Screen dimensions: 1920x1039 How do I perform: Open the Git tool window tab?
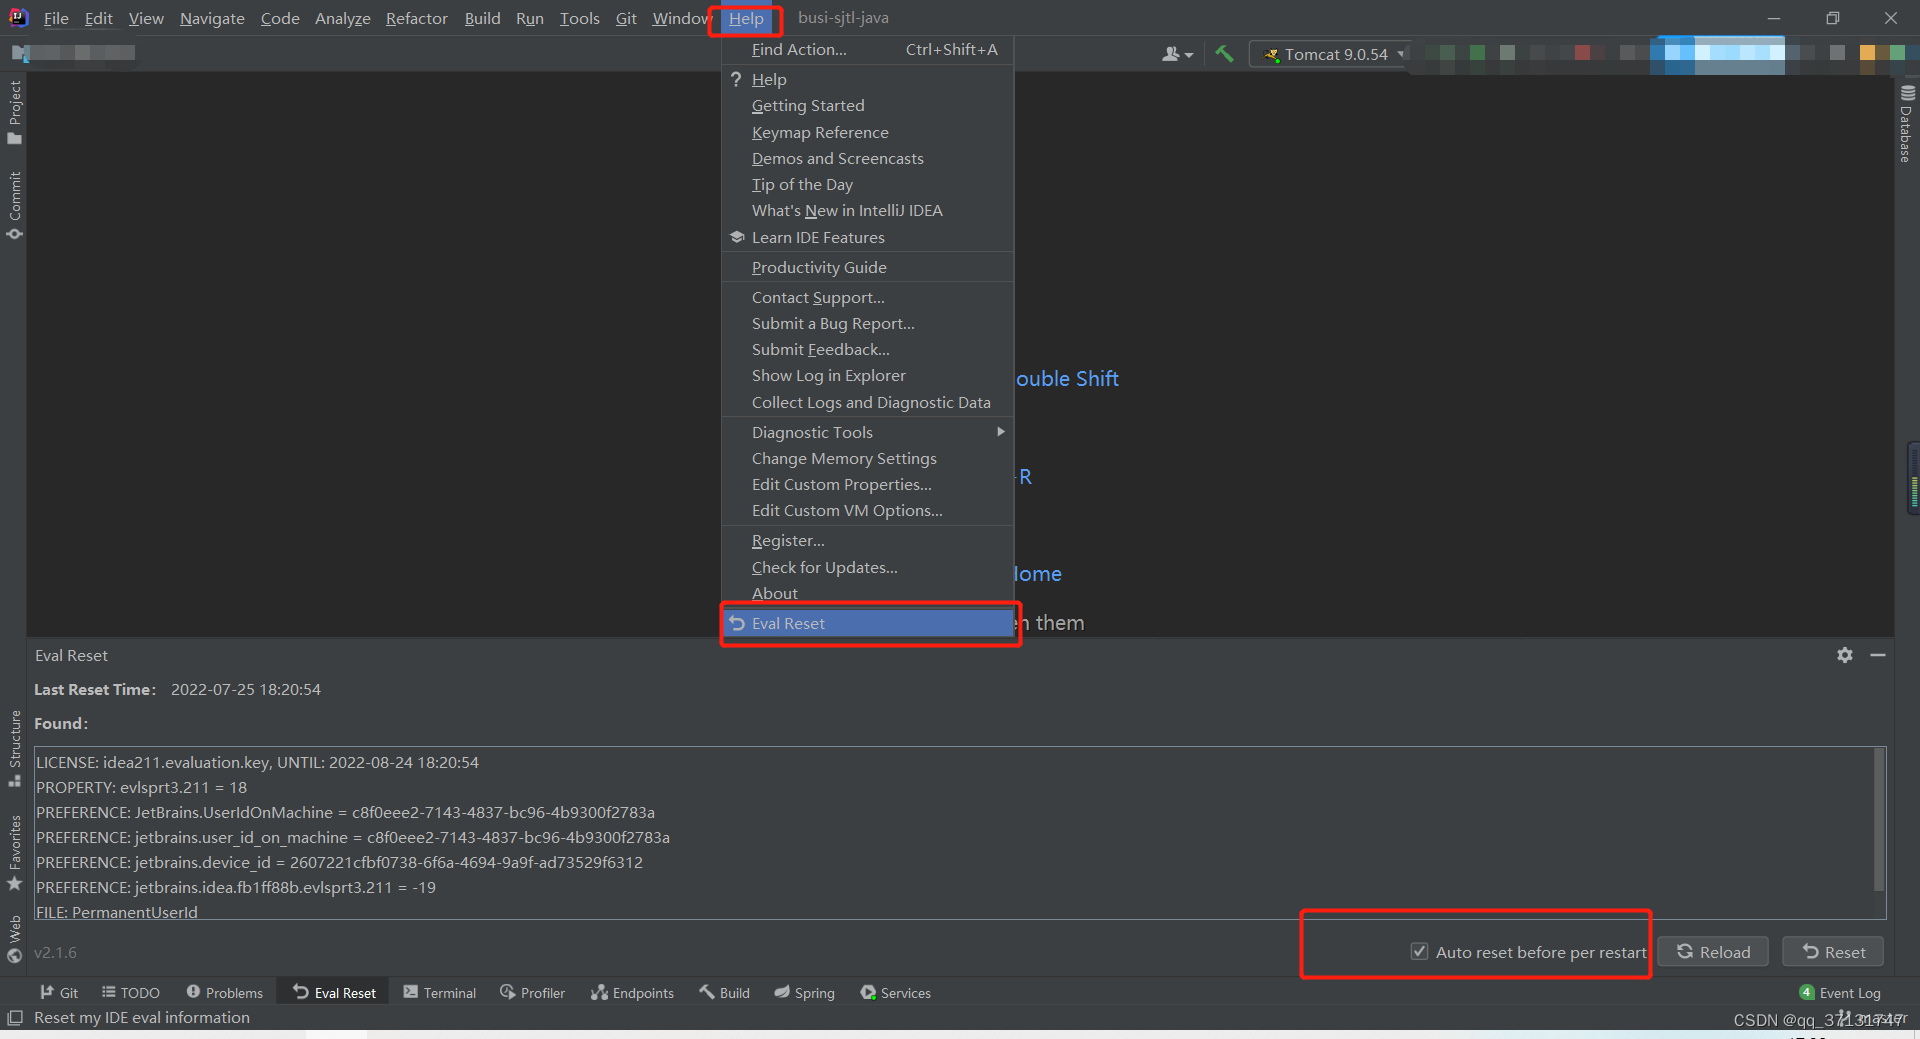(x=59, y=993)
